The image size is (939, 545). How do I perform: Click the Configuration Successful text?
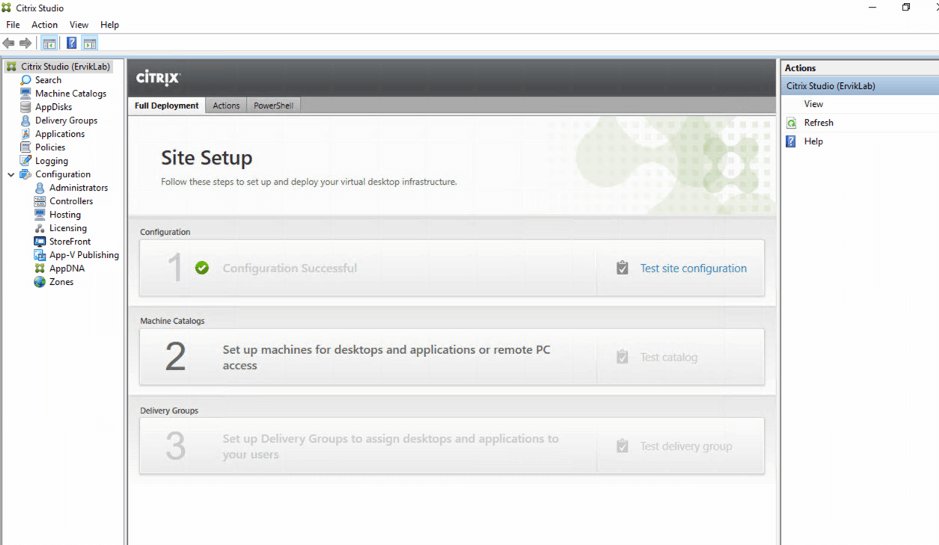(290, 268)
